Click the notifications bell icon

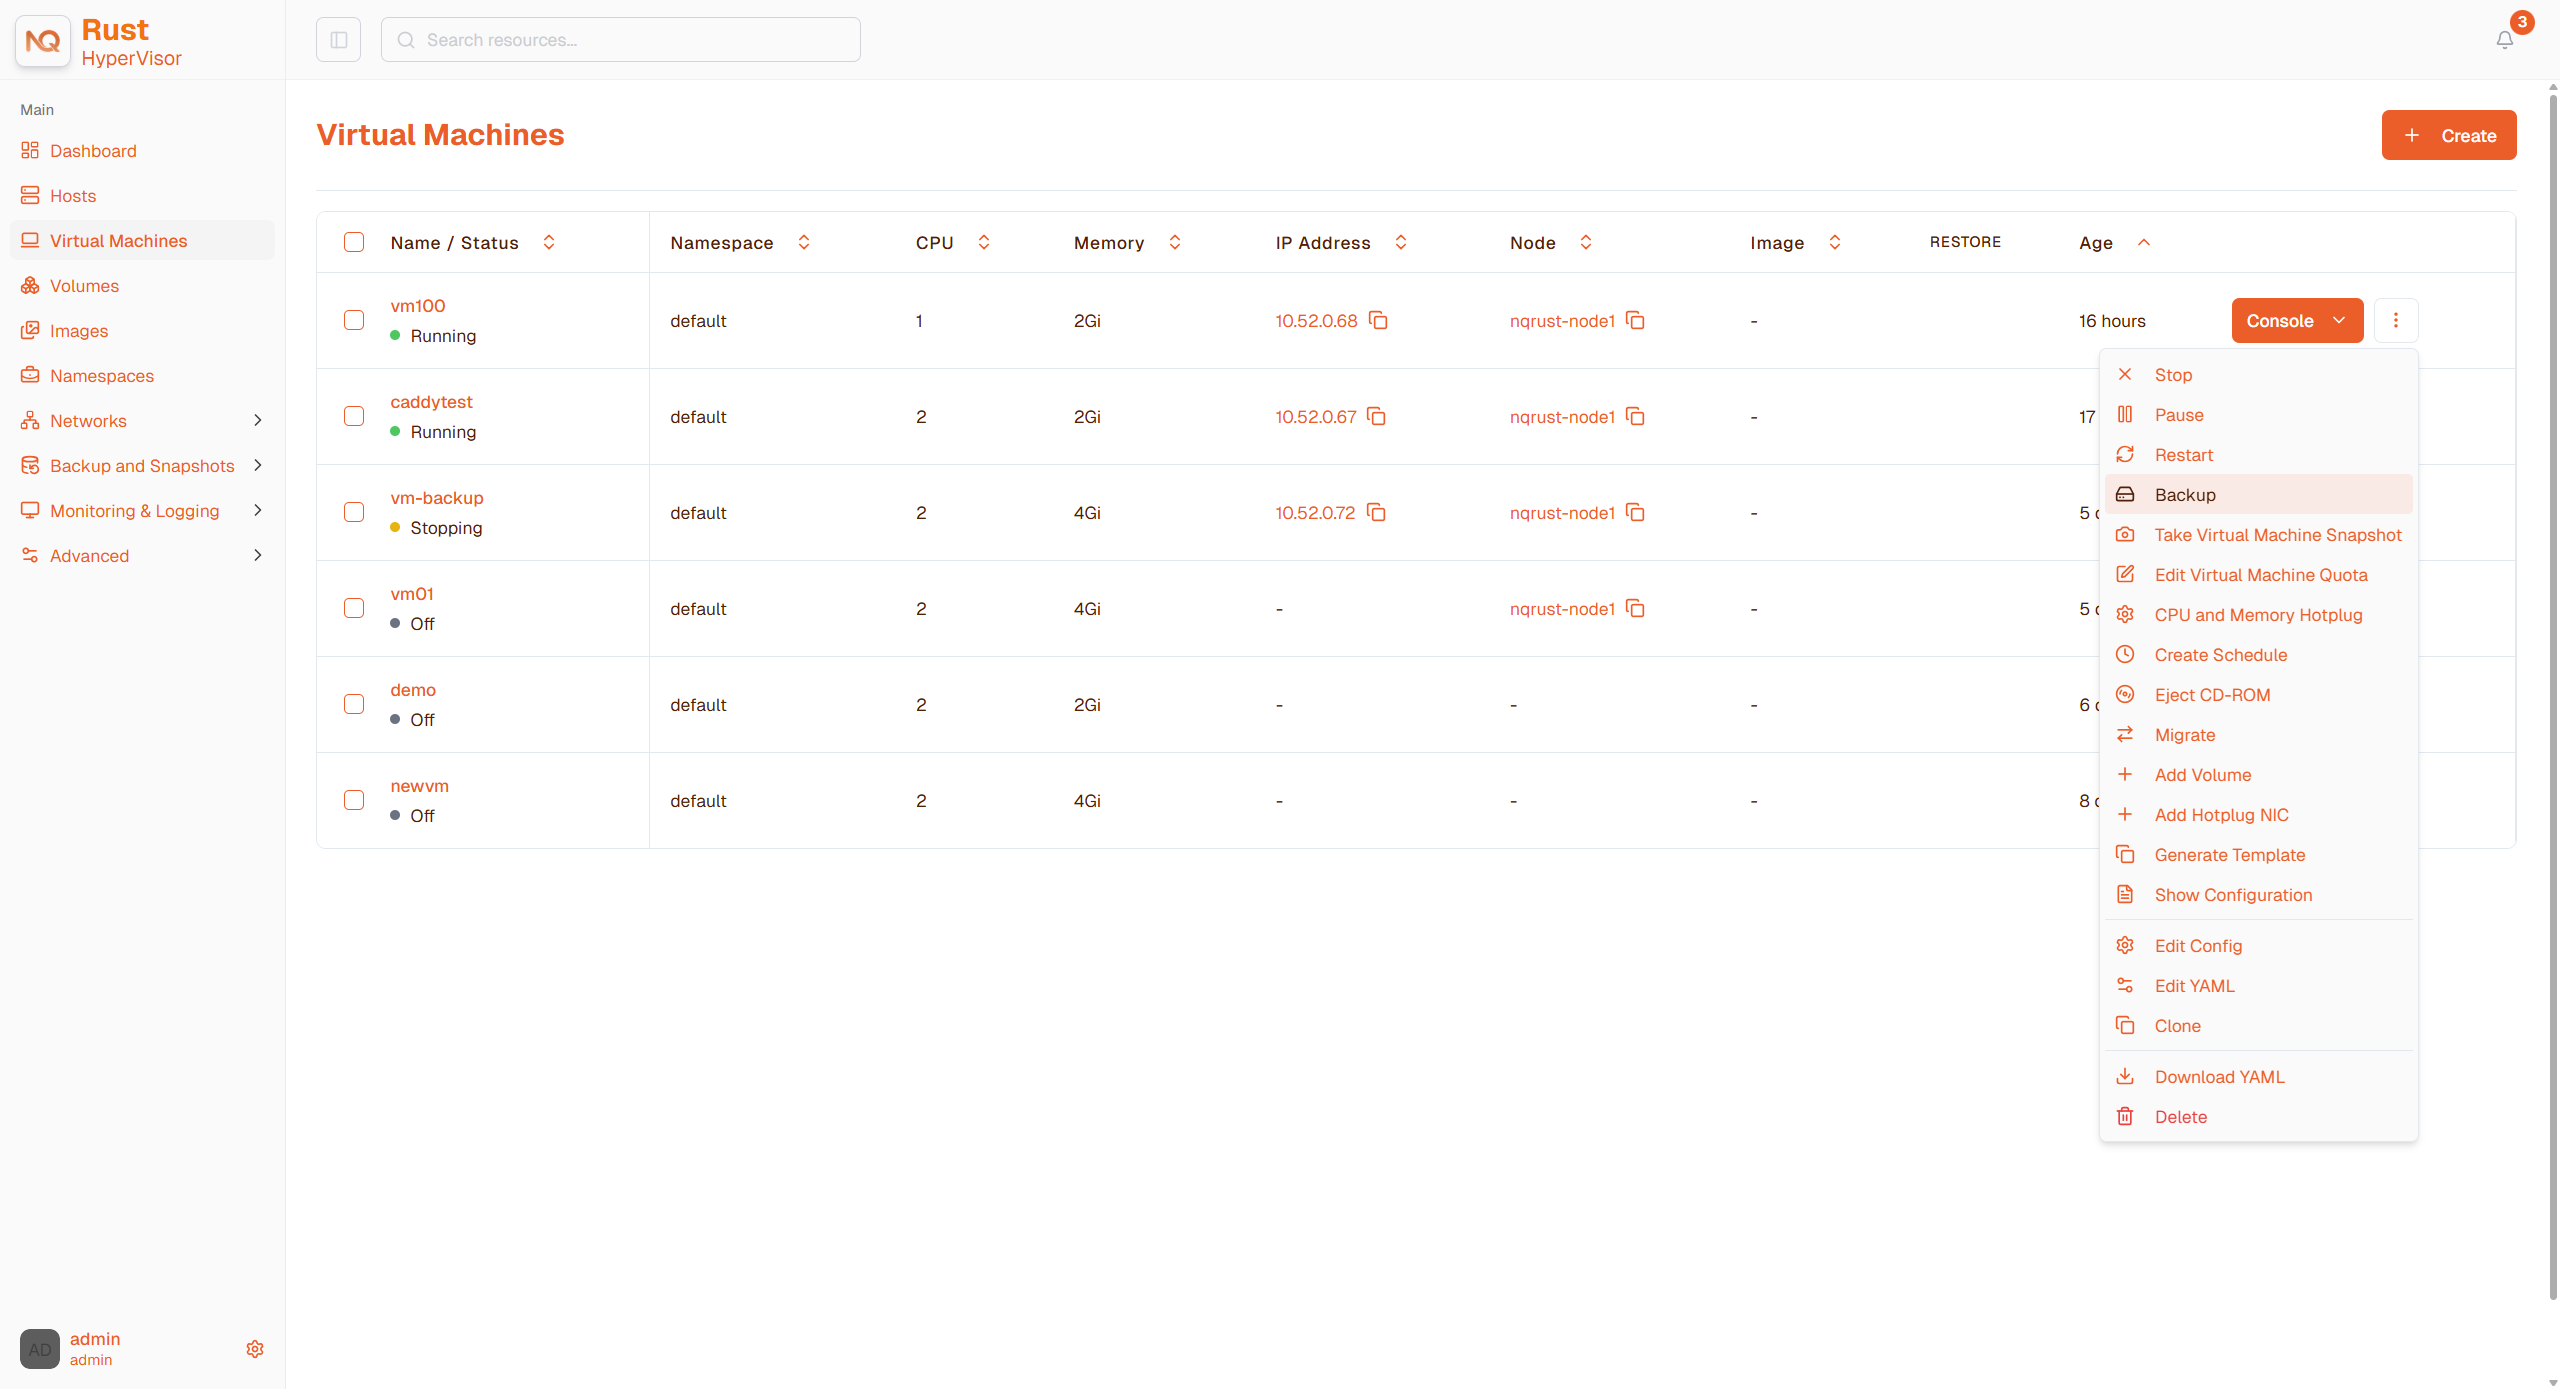(2504, 40)
